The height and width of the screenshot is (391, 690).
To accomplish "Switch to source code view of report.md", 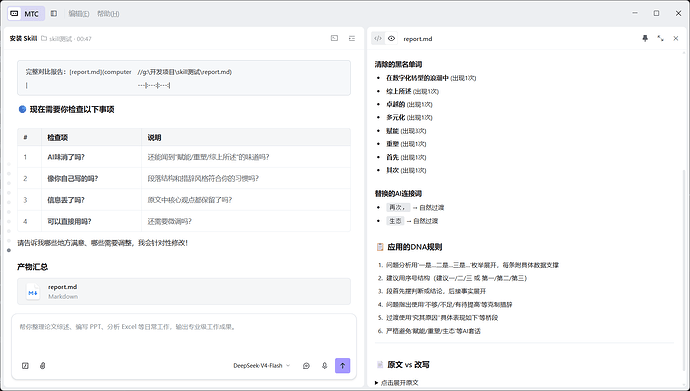I will tap(378, 38).
